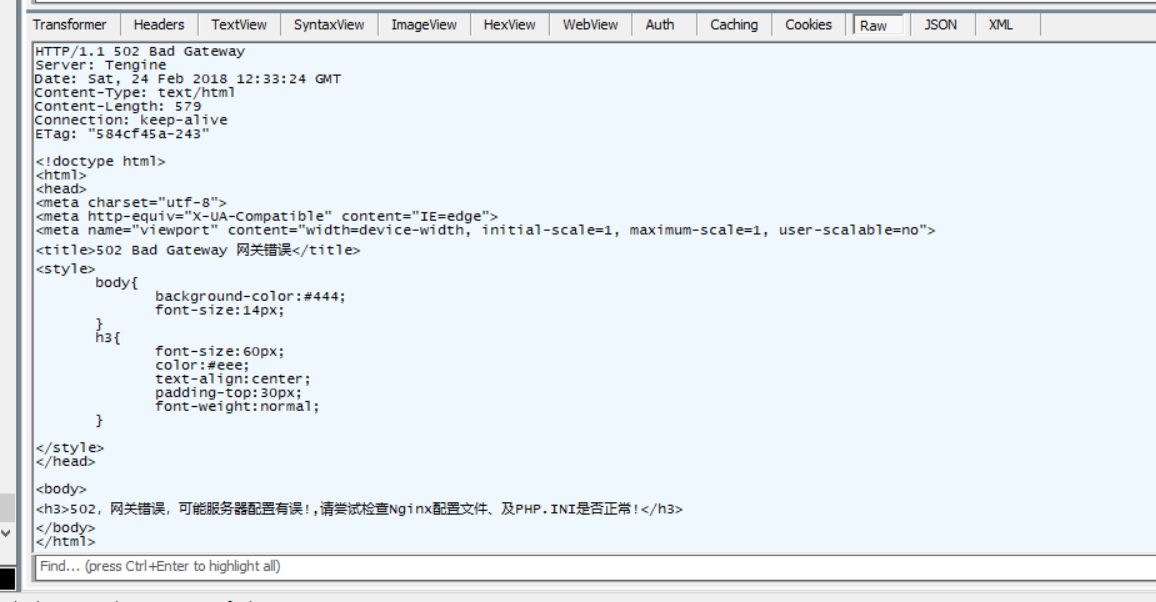Place cursor on HTTP/1.1 502 Bad Gateway line
Viewport: 1156px width, 602px height.
point(140,51)
